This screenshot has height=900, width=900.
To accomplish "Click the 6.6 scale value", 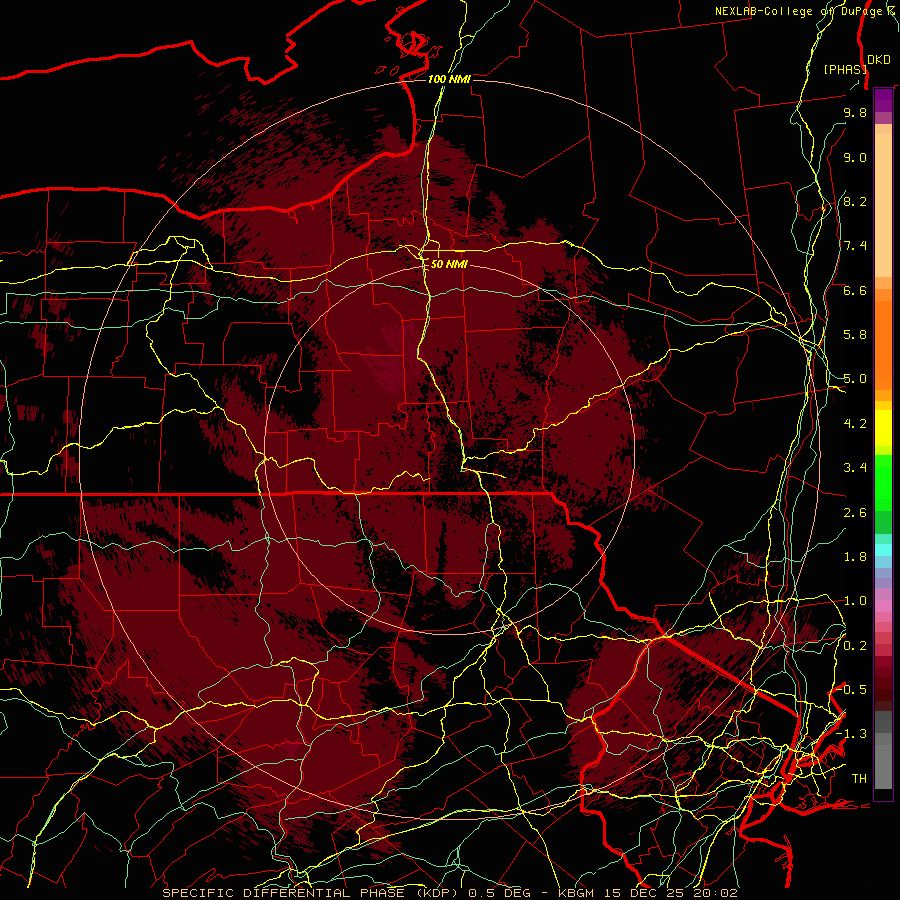I will [855, 290].
